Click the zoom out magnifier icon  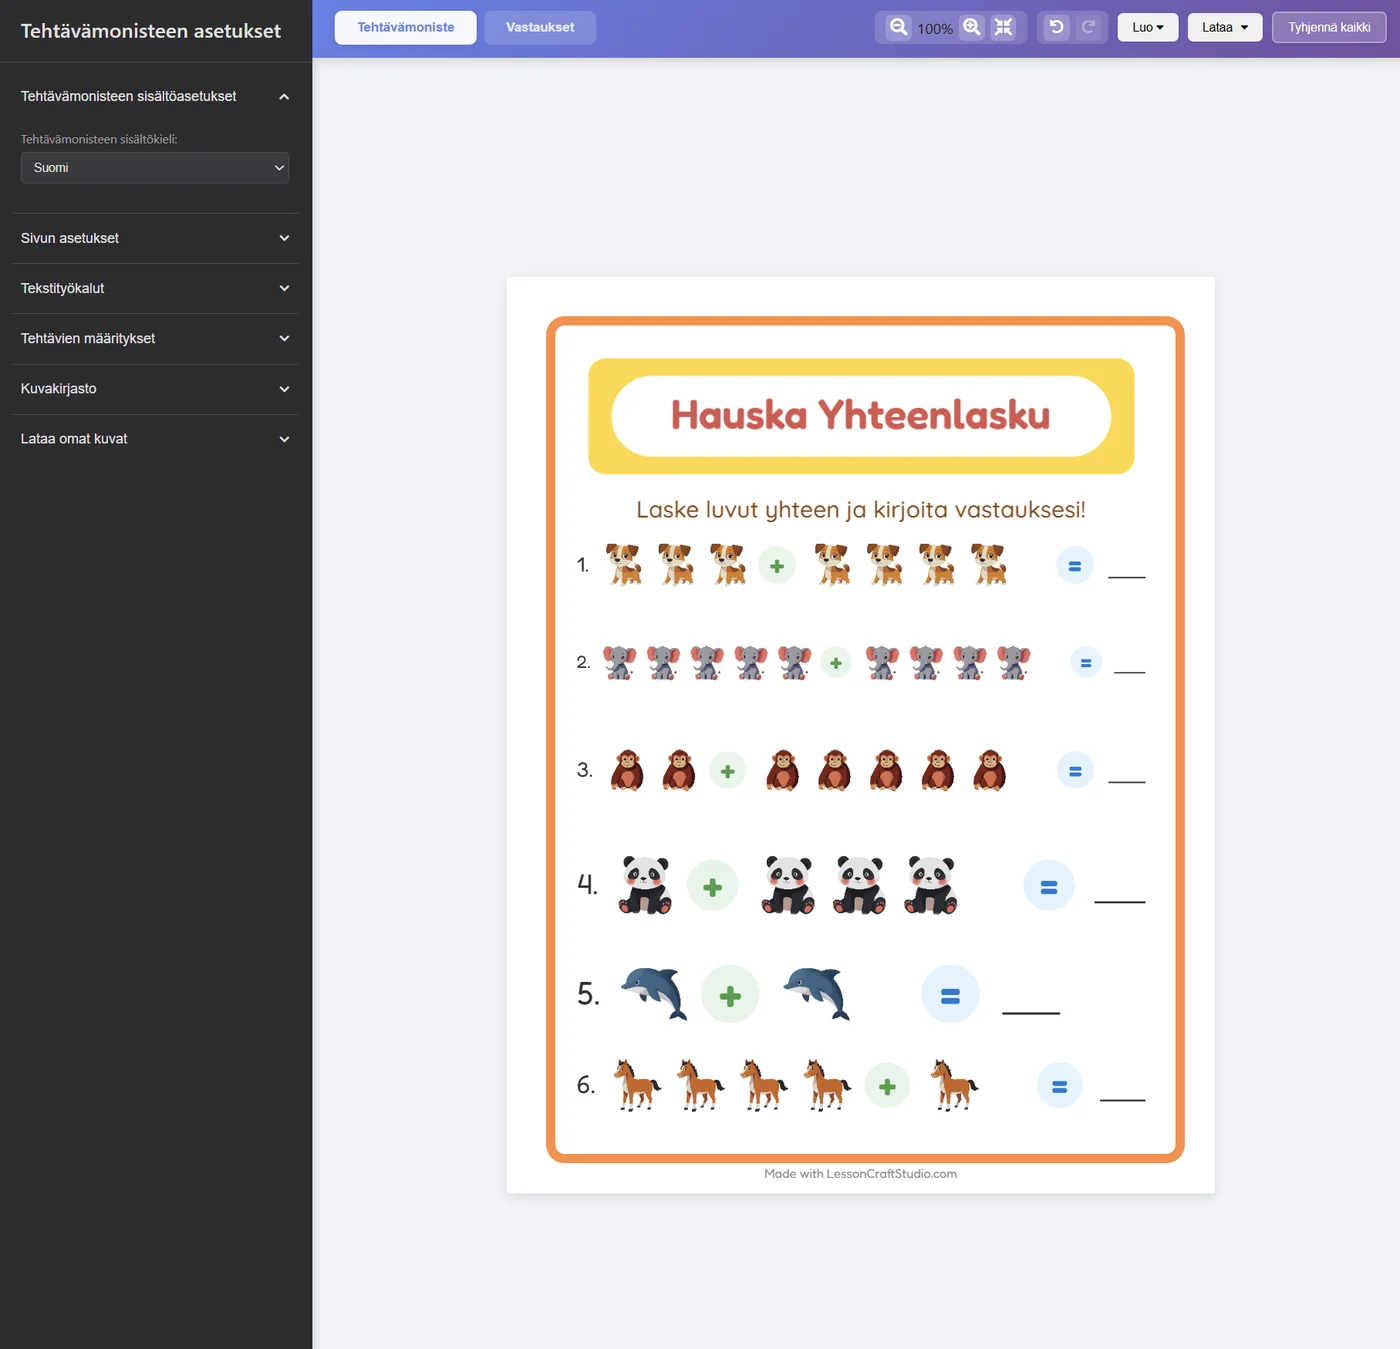[x=899, y=27]
